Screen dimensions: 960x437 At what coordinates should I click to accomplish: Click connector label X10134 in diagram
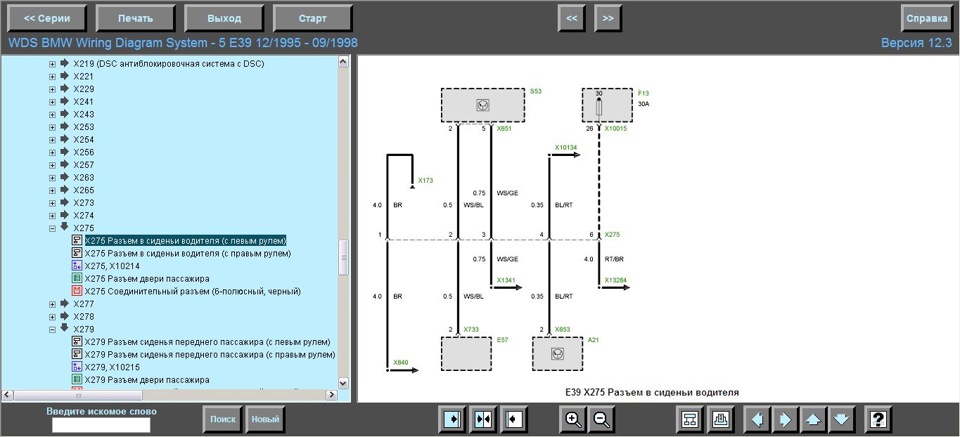pyautogui.click(x=565, y=148)
